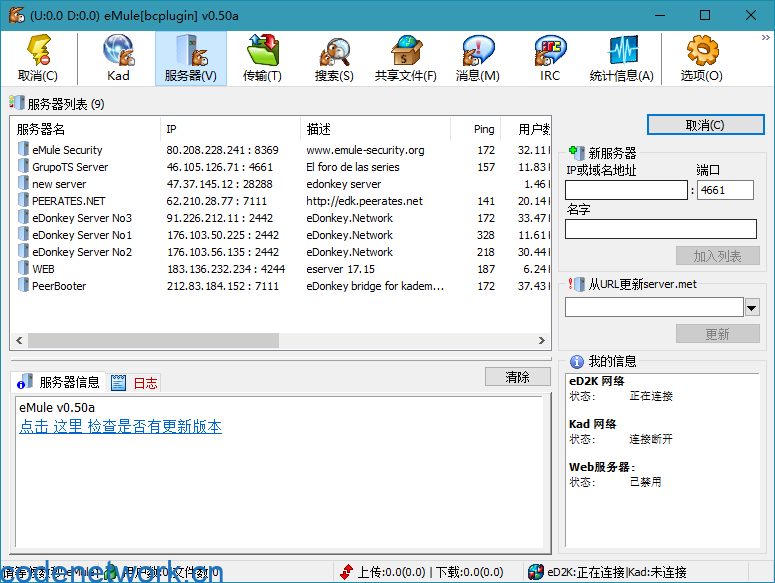Click the IP或域名地址 input field
The width and height of the screenshot is (775, 583).
coord(626,190)
